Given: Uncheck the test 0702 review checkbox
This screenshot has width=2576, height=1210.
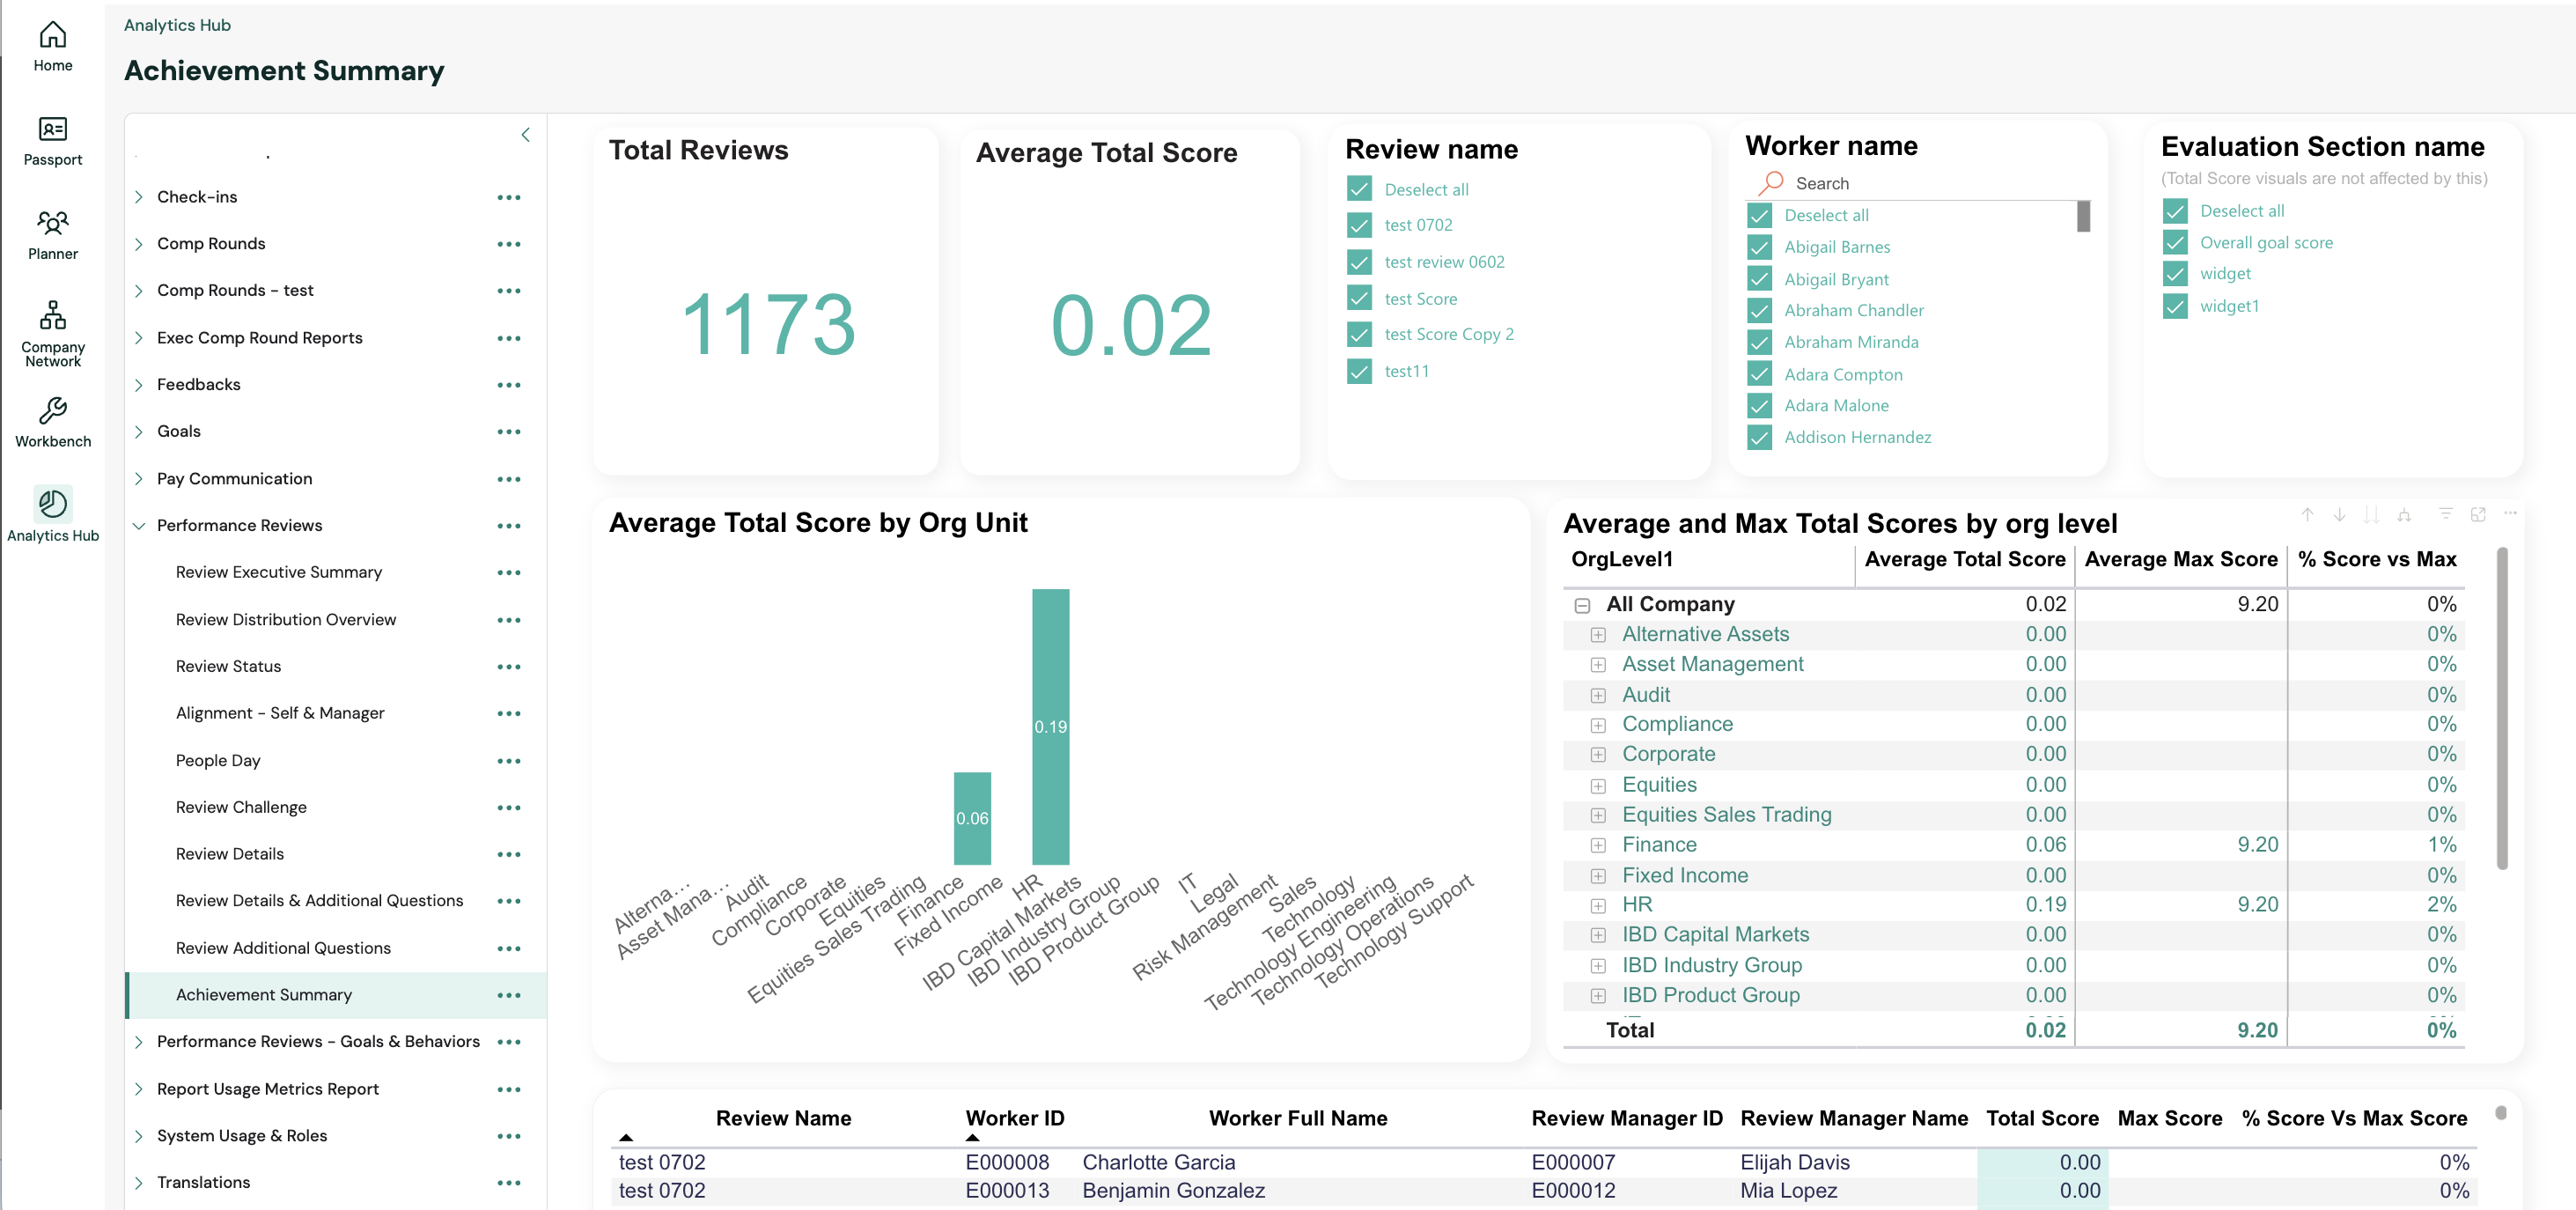Looking at the screenshot, I should 1359,225.
